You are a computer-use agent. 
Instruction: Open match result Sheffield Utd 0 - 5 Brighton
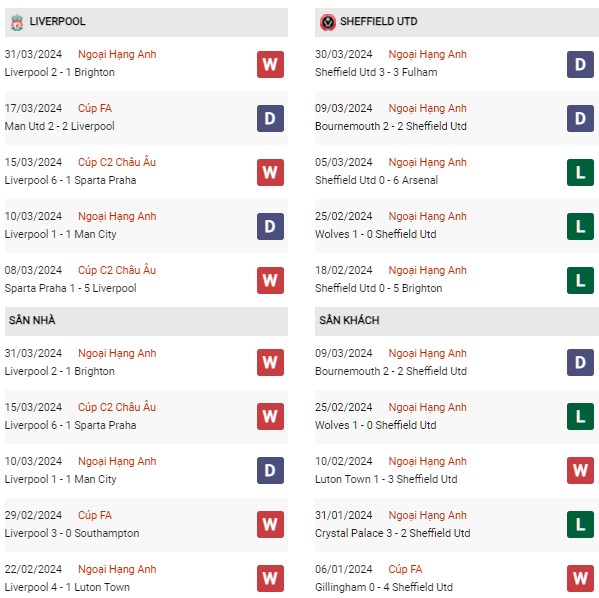379,288
